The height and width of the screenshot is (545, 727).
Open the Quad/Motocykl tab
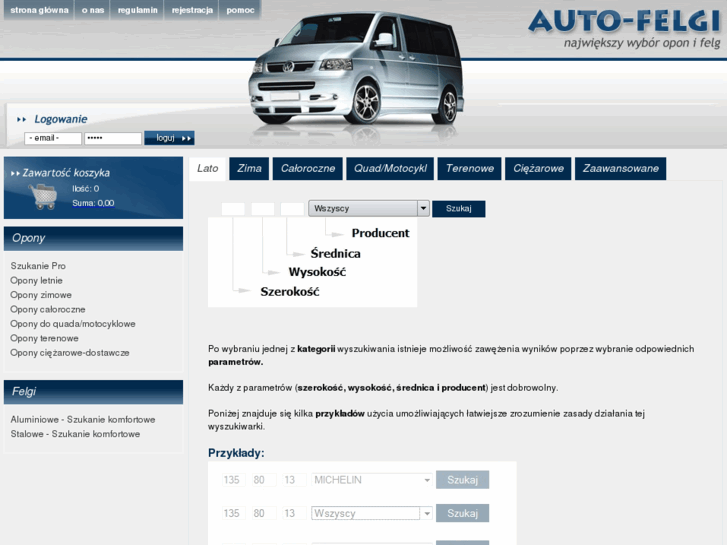pos(390,168)
